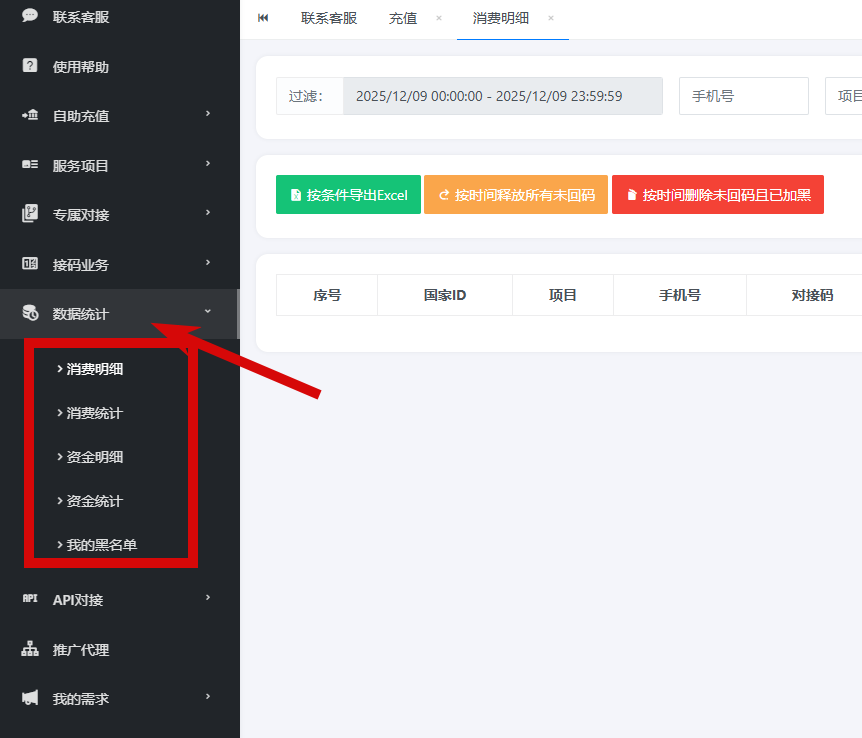
Task: Open 我的黑名单 submenu item
Action: click(101, 545)
